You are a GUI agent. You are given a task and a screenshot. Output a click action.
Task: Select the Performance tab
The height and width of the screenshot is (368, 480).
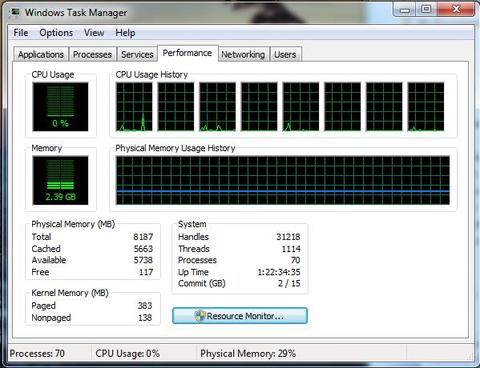[187, 53]
